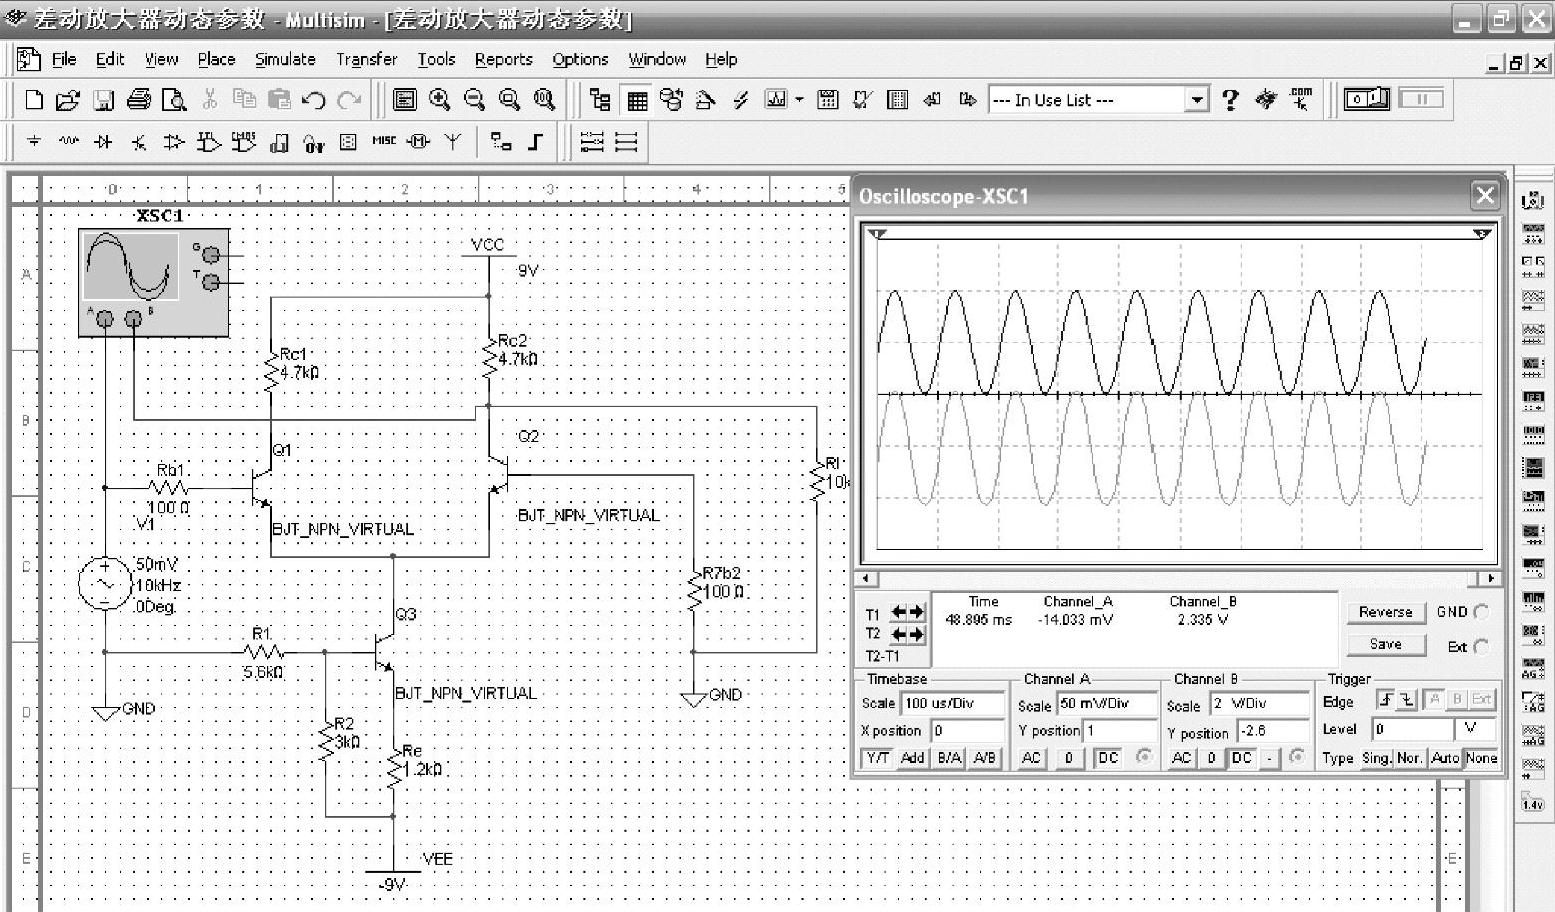
Task: Click the Timebase Scale field
Action: tap(952, 703)
